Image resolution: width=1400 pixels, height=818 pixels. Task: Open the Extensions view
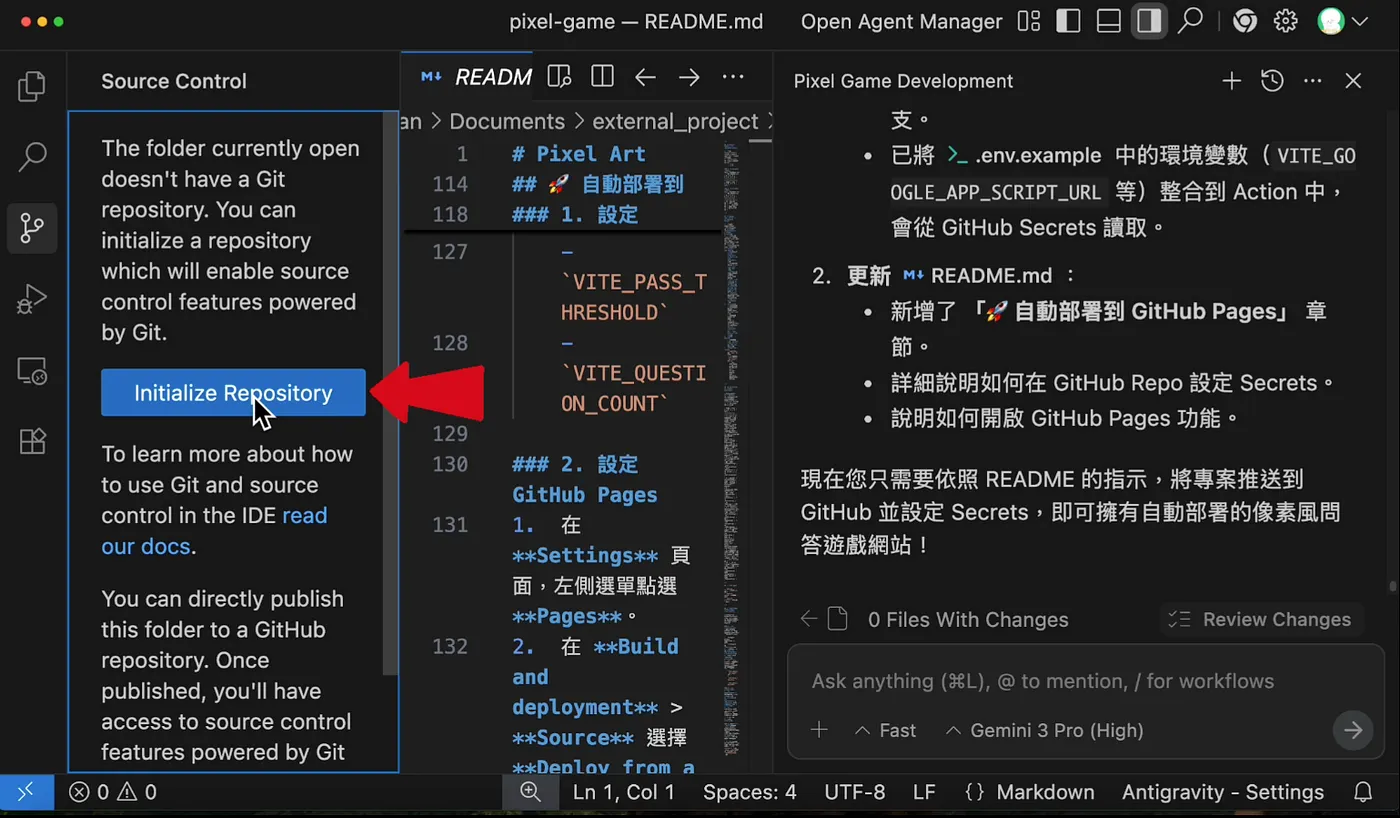tap(32, 441)
